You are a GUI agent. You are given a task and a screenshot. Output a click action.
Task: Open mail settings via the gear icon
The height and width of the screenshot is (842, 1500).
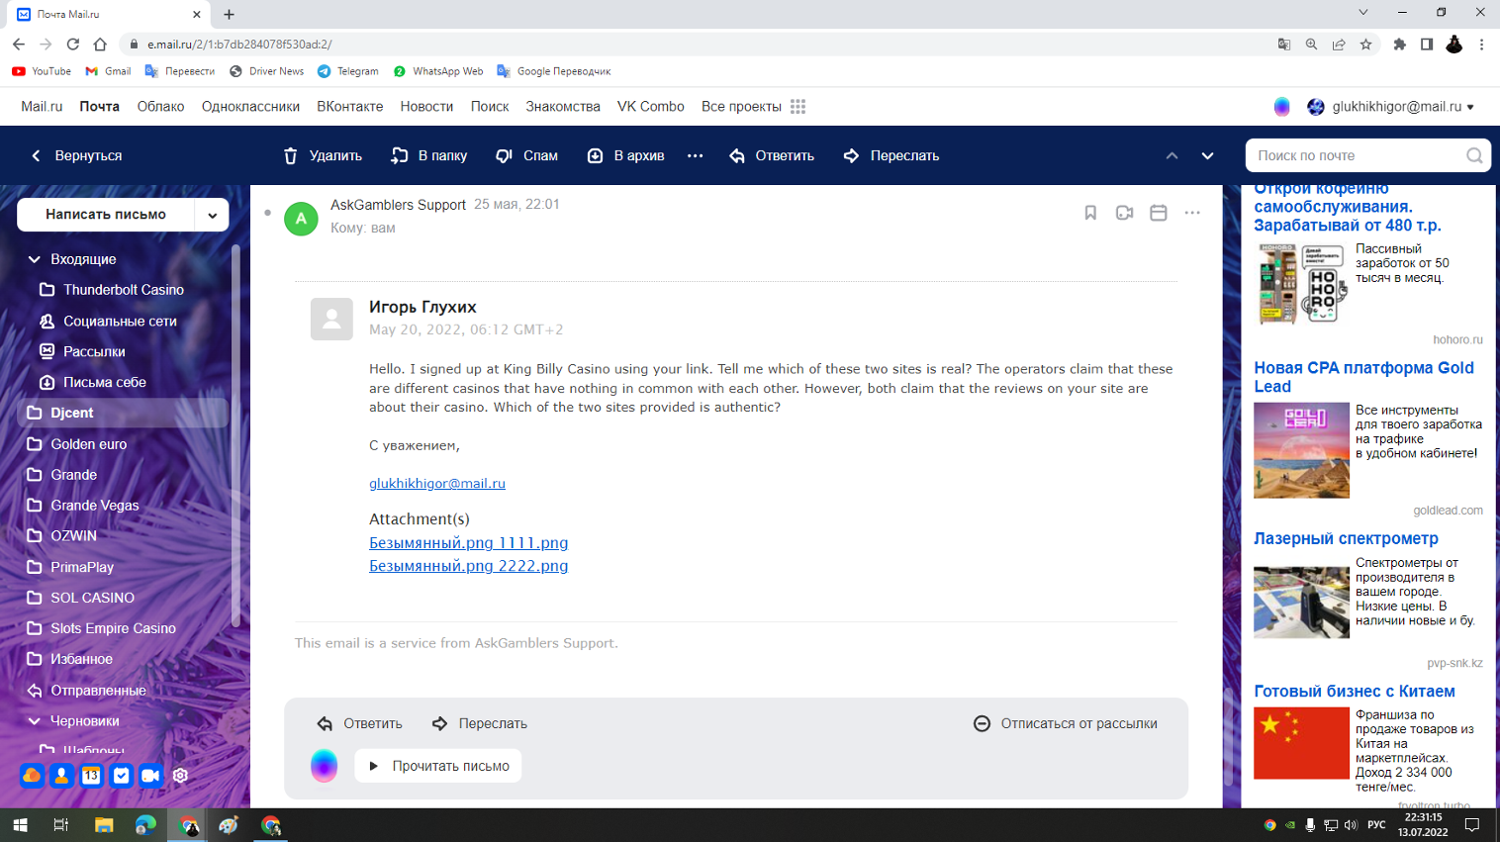click(x=180, y=775)
